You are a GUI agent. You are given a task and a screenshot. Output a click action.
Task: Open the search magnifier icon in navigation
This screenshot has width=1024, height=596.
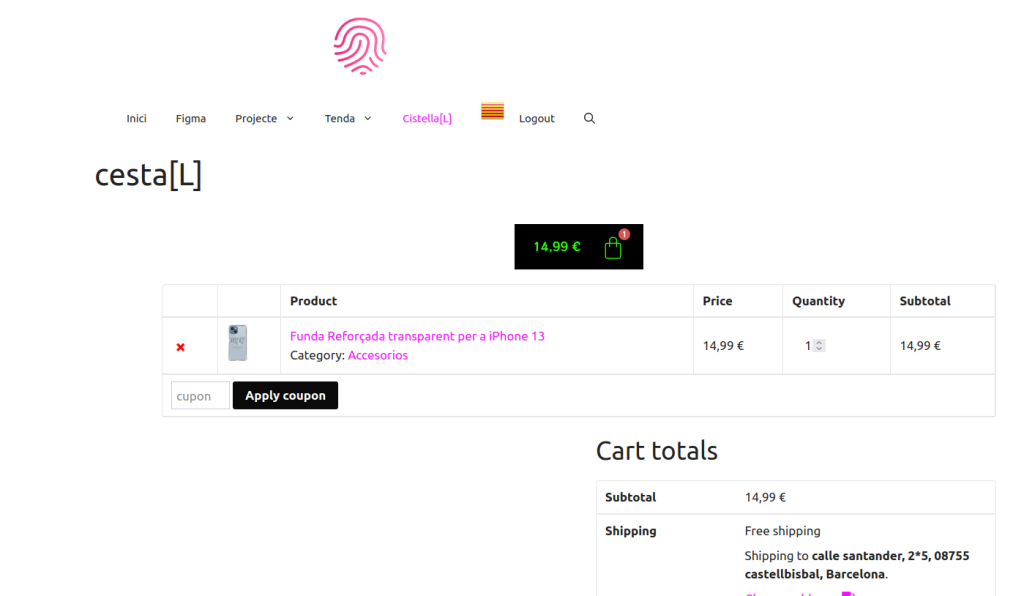589,118
